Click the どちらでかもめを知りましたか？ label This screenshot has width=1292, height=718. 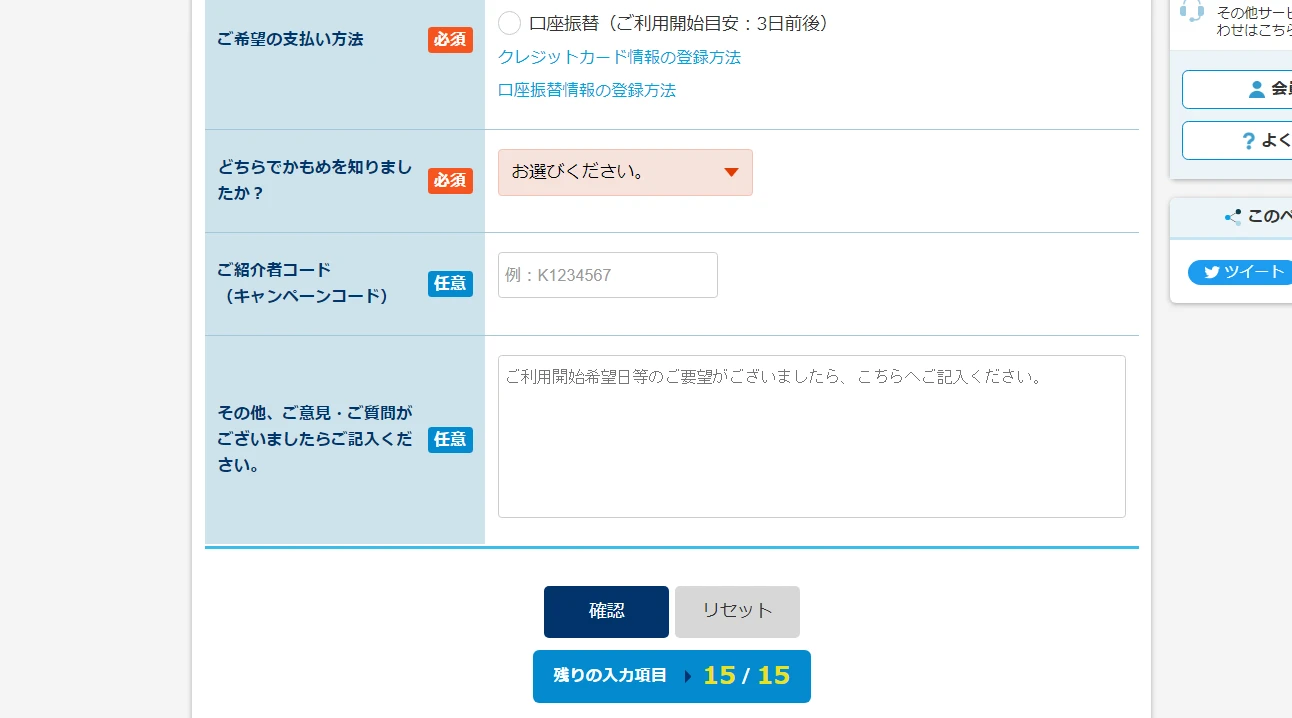pyautogui.click(x=315, y=180)
